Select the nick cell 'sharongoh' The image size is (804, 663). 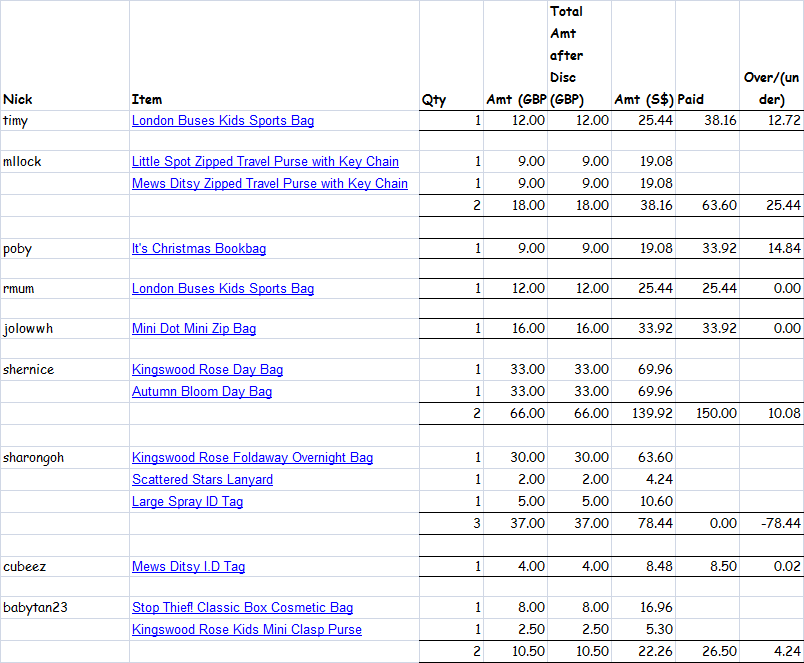click(65, 457)
